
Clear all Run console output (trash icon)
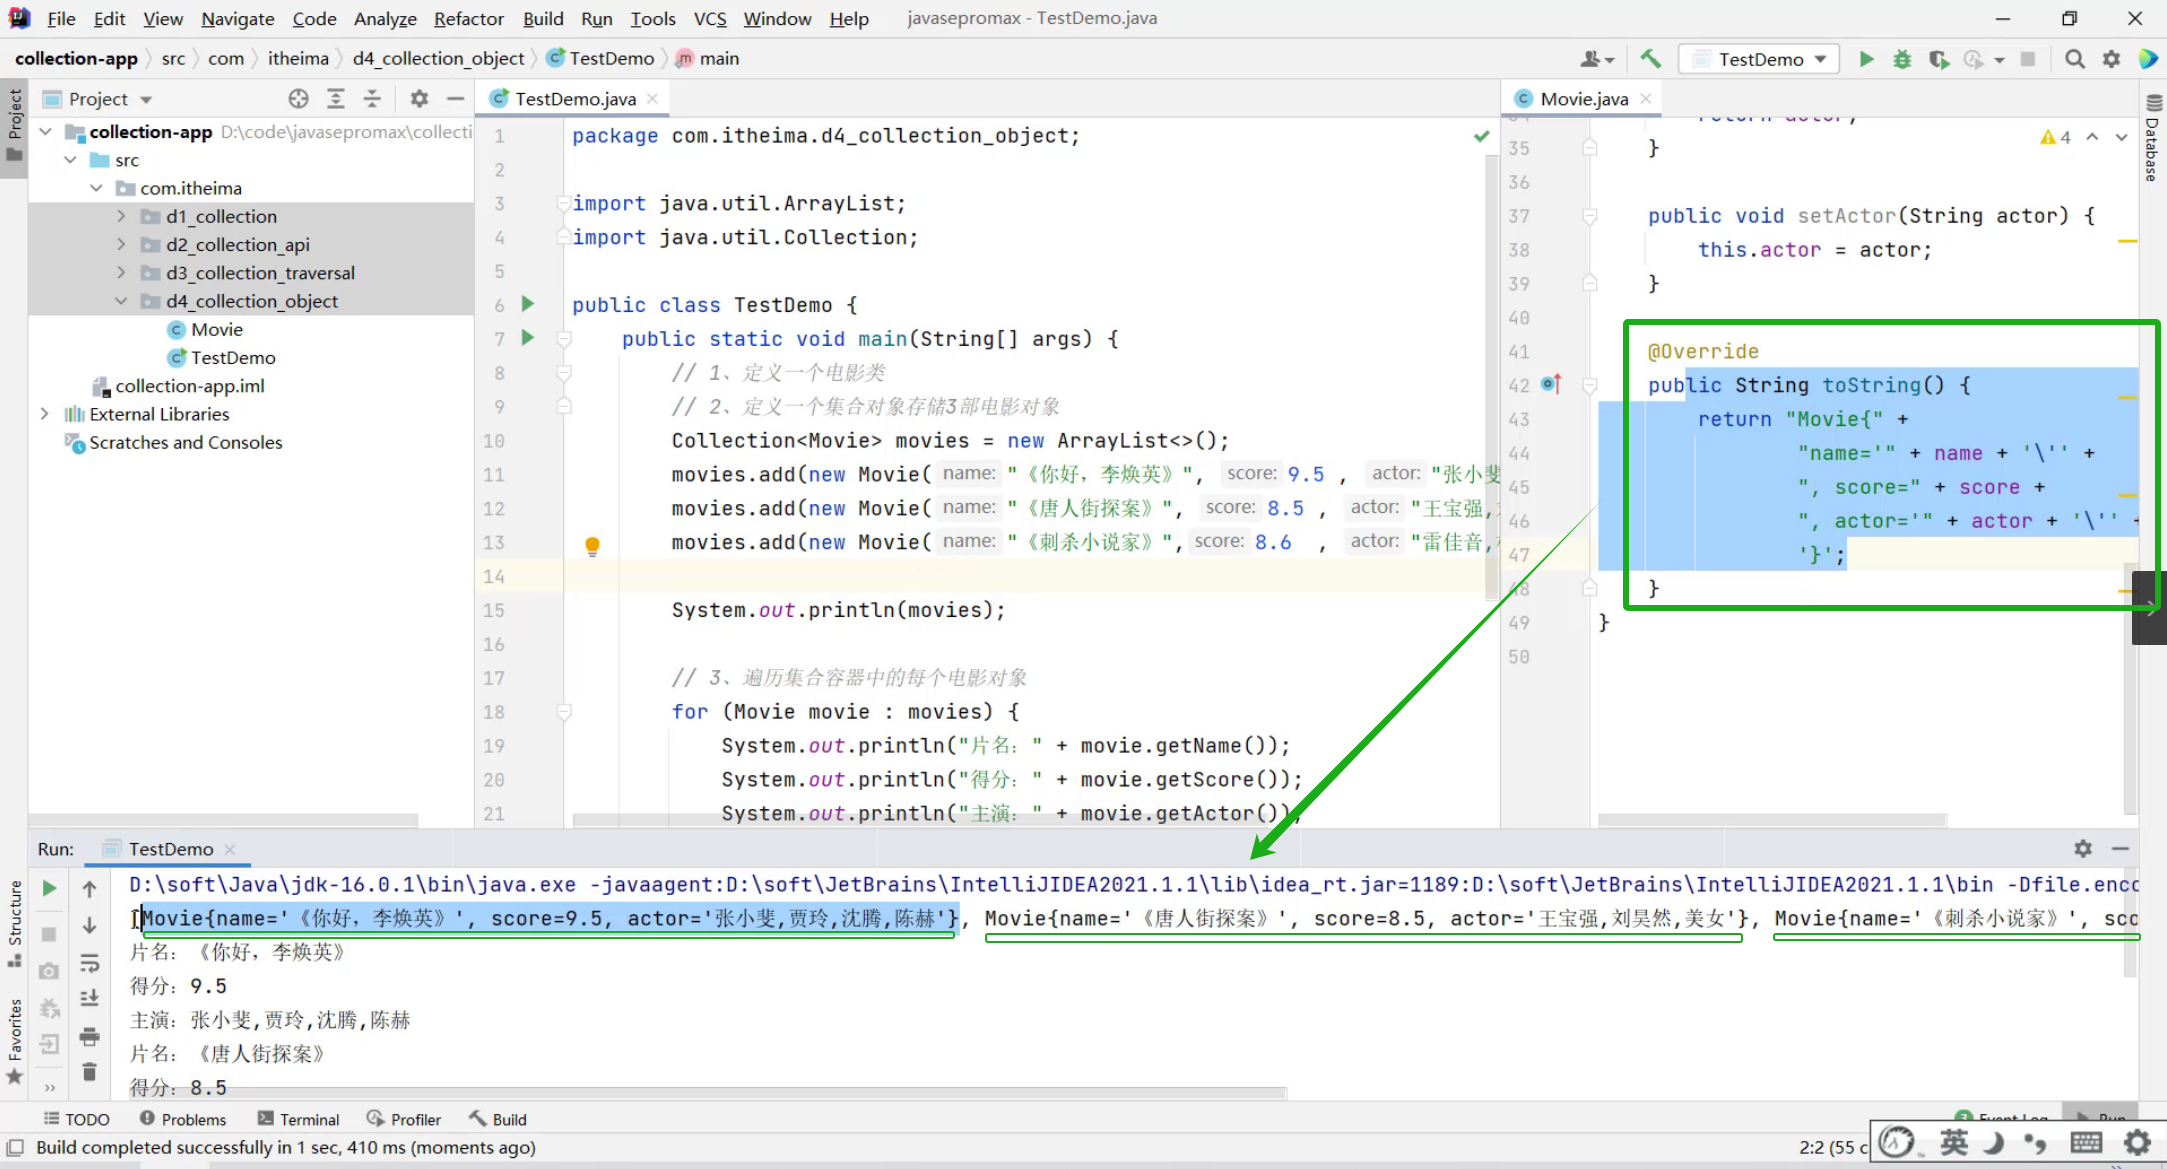point(89,1072)
